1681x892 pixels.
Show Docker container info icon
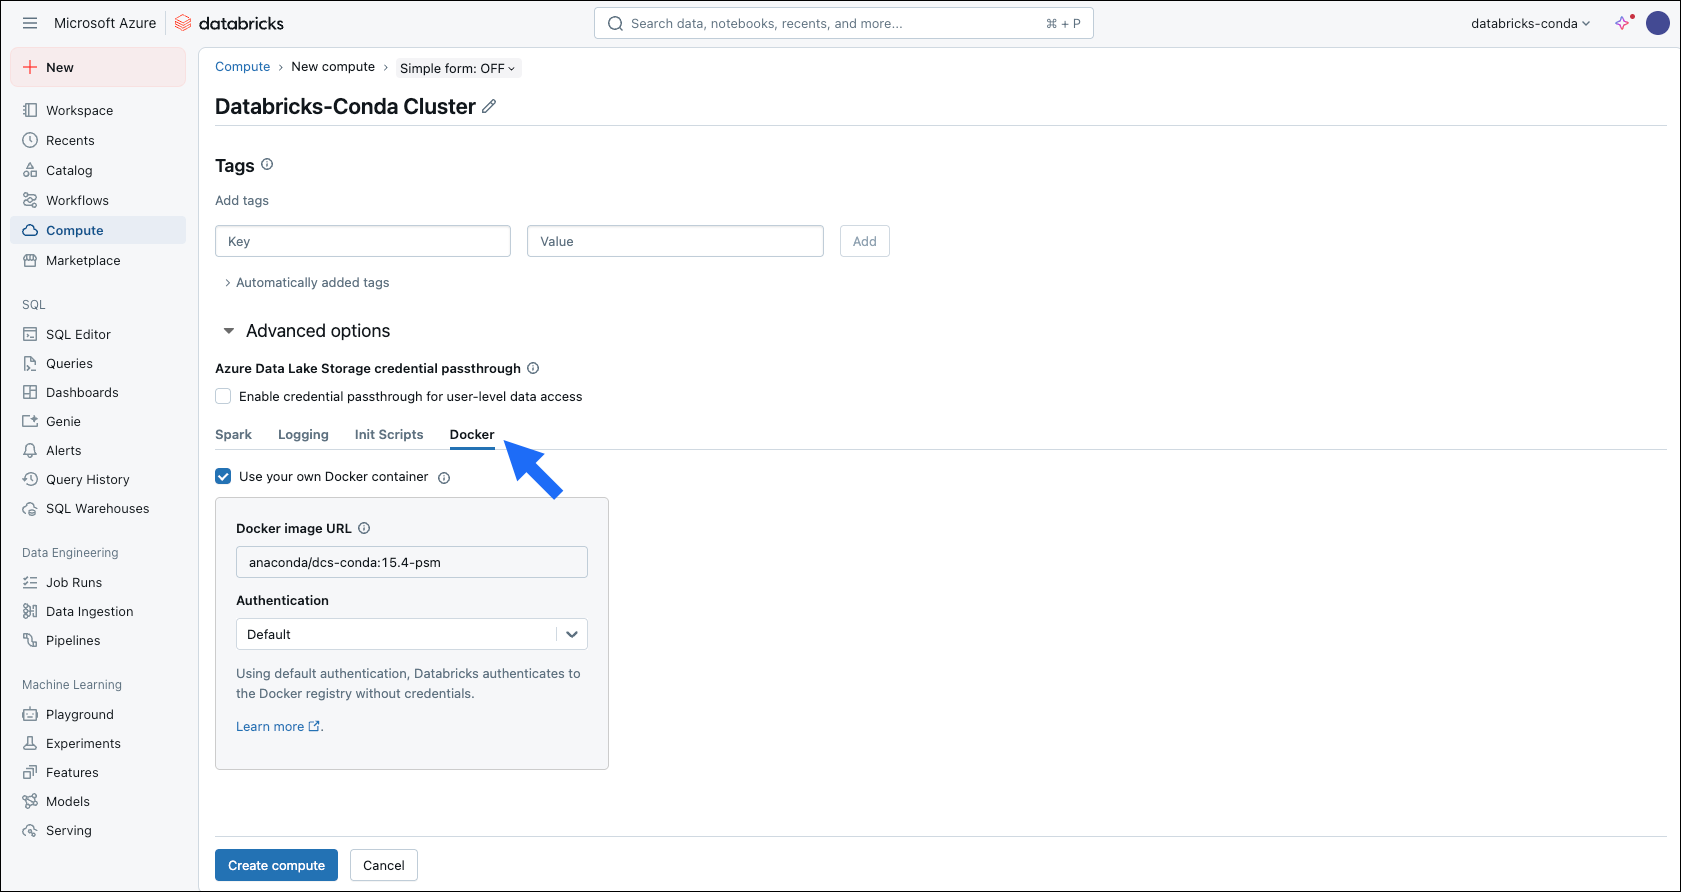(x=444, y=478)
